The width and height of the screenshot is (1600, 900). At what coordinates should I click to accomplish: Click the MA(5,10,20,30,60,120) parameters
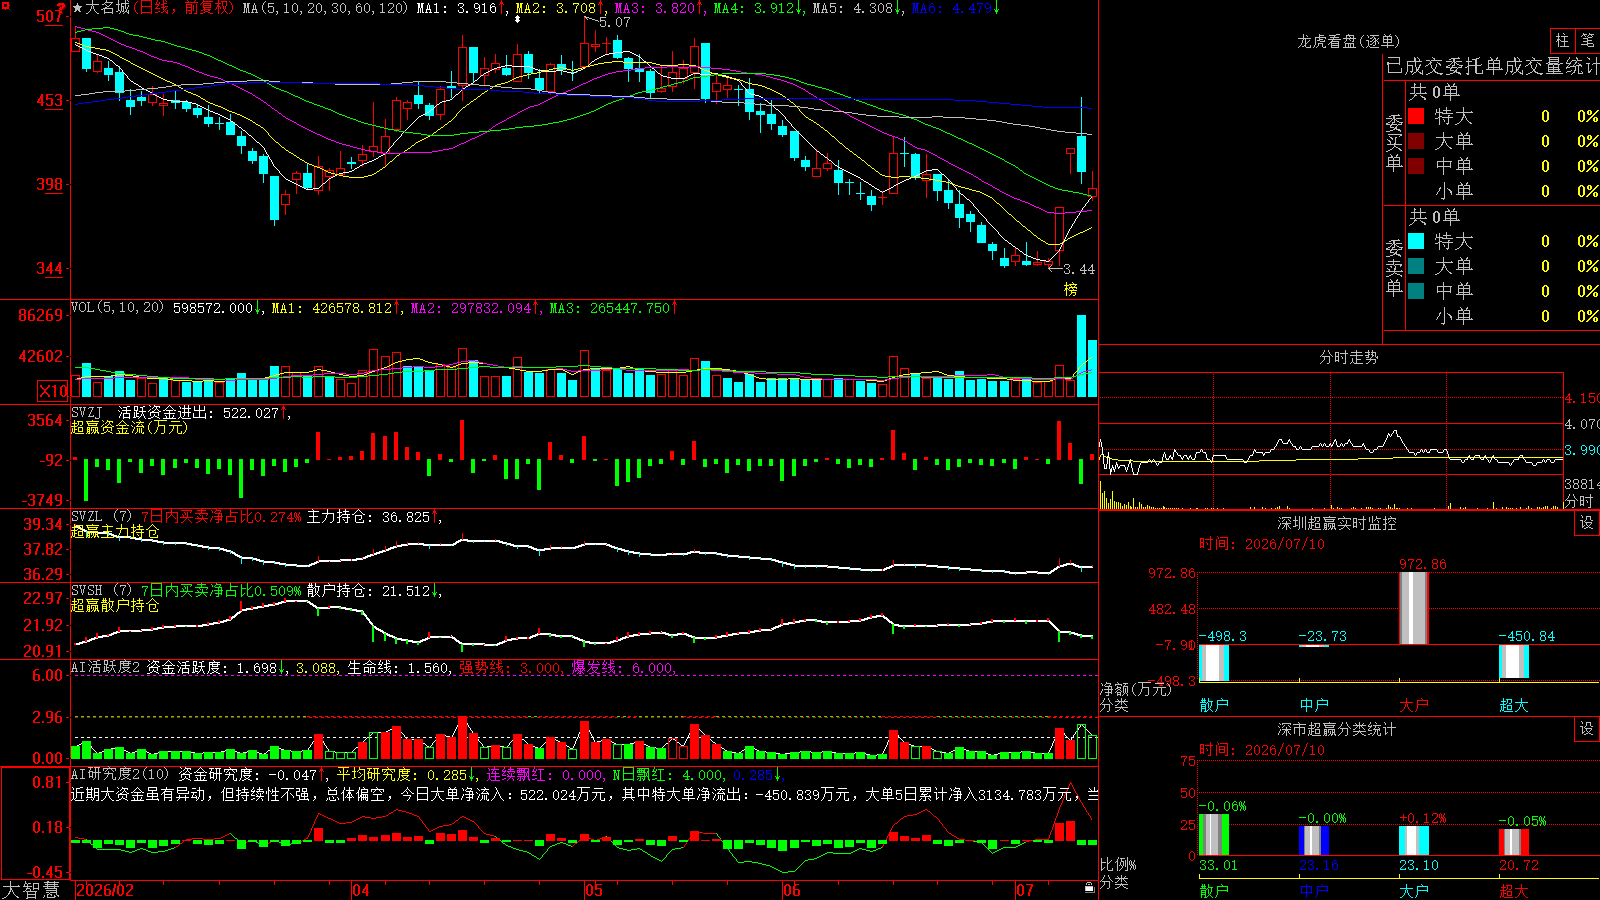326,8
